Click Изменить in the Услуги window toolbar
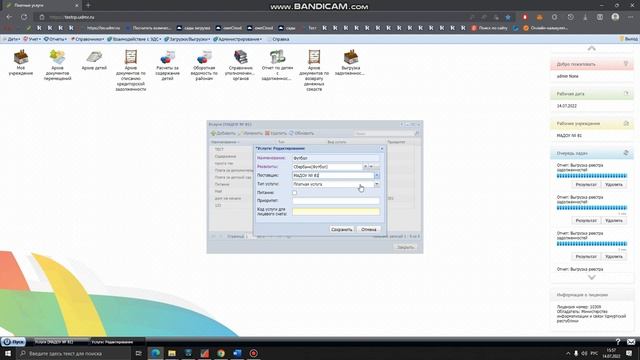 [x=250, y=133]
